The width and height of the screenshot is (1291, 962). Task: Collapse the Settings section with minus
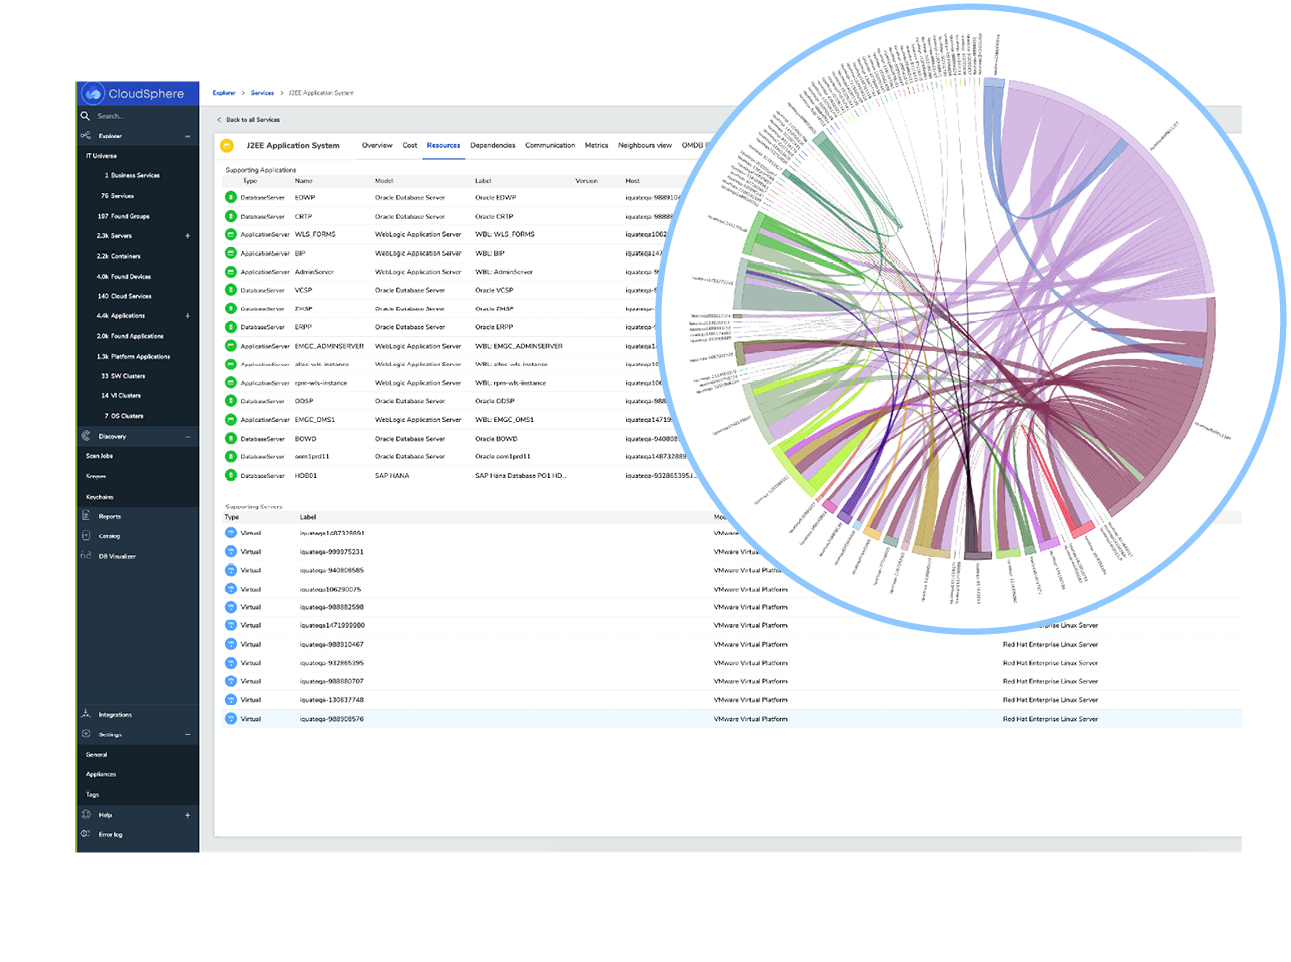[187, 735]
